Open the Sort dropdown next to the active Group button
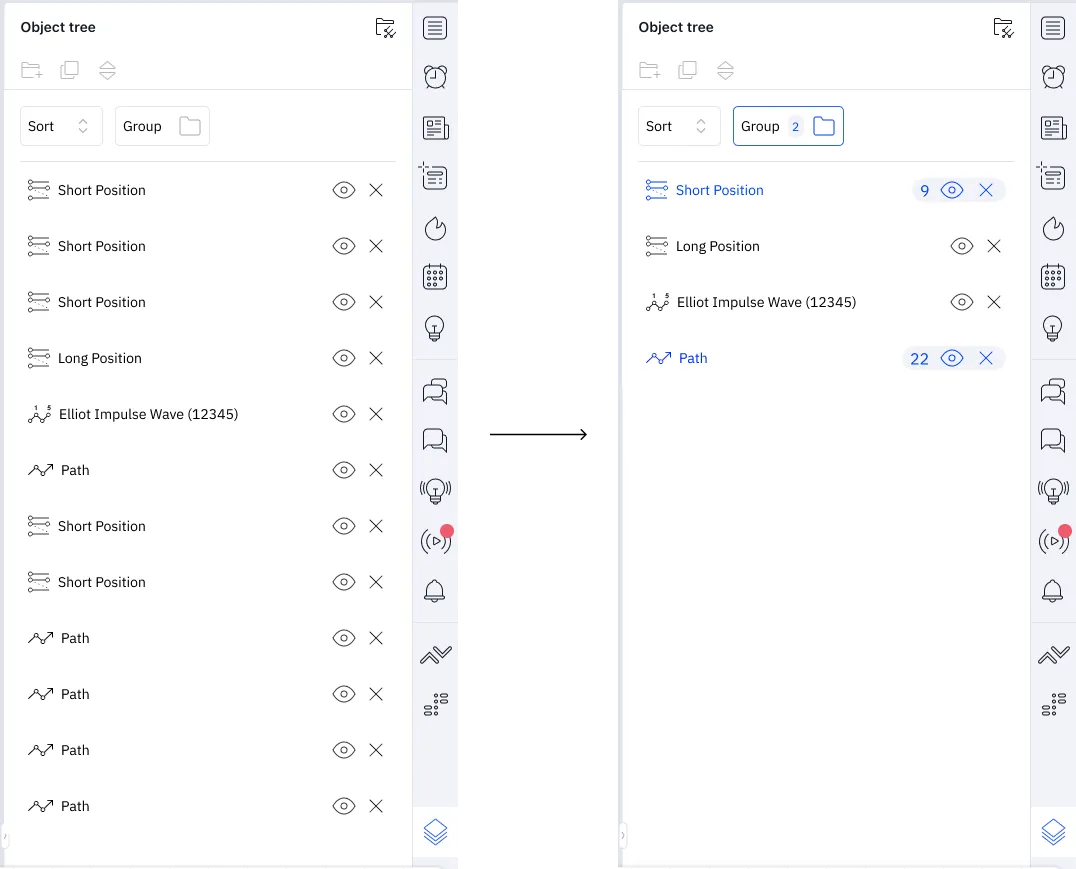Viewport: 1076px width, 869px height. click(x=679, y=126)
